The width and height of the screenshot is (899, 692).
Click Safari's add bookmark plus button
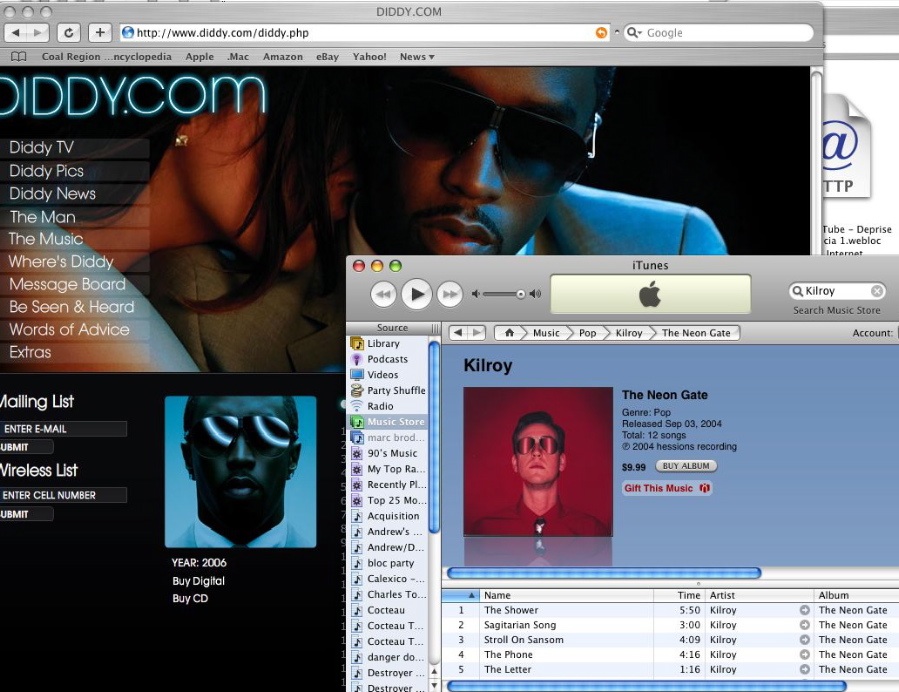click(100, 33)
